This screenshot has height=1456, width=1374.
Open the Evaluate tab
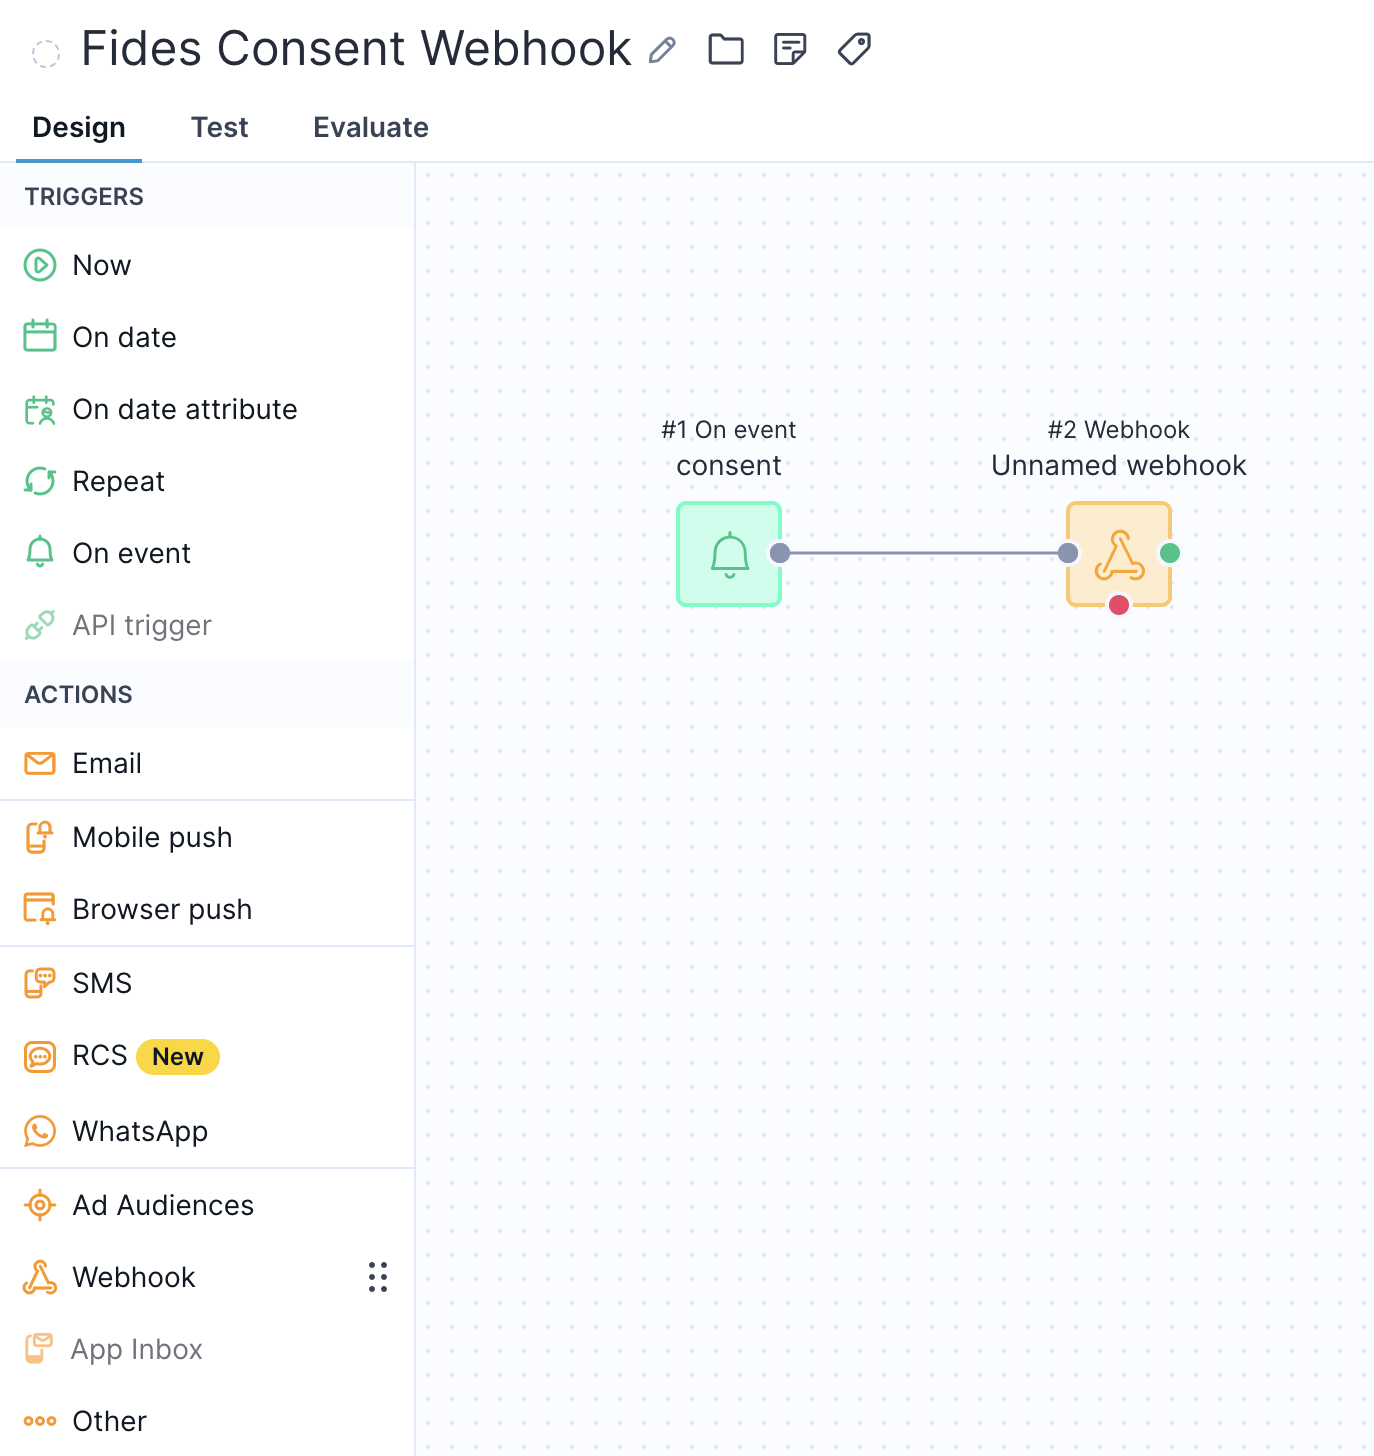[371, 127]
